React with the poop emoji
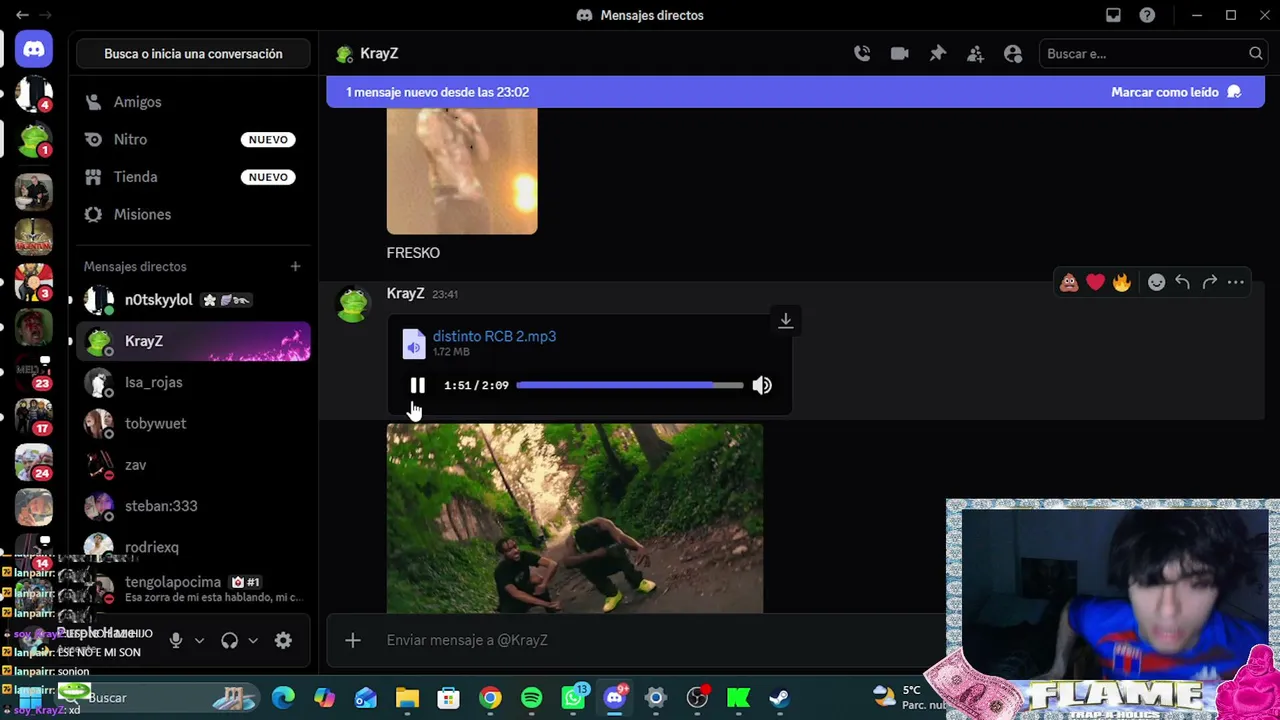 [1069, 283]
